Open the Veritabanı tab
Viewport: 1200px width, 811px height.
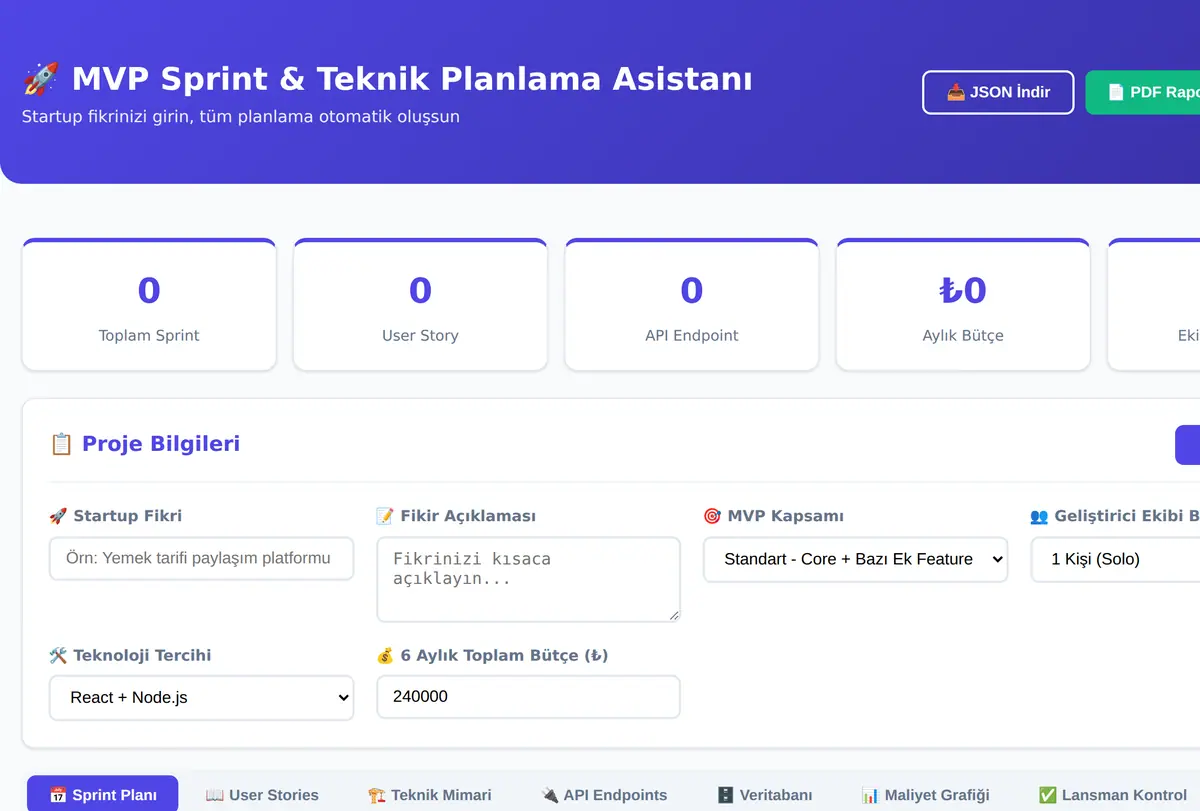click(x=765, y=795)
